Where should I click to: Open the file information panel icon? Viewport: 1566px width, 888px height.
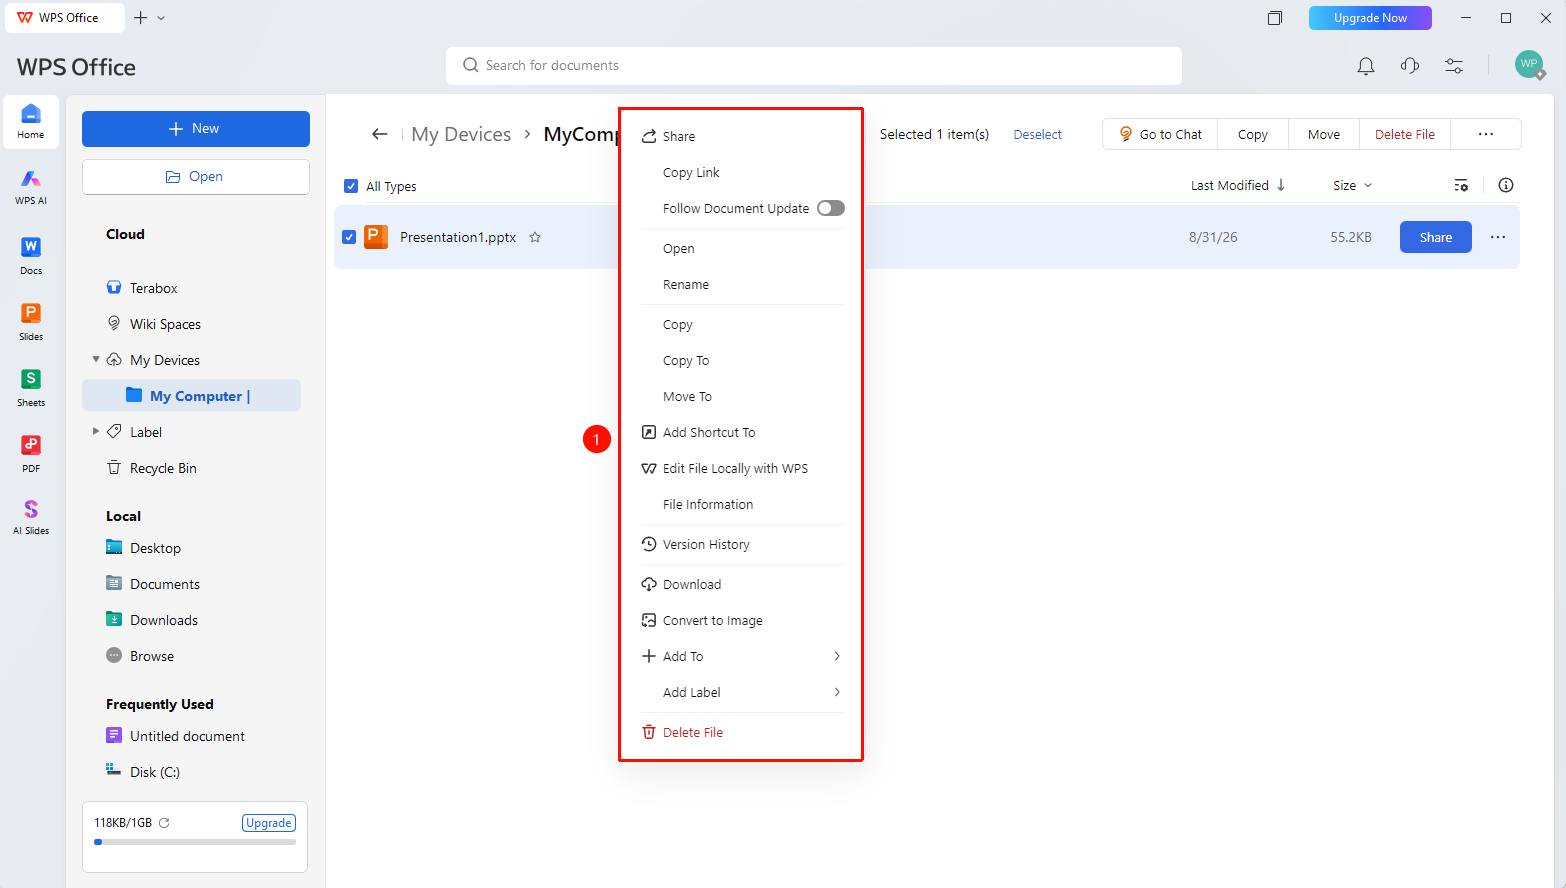1506,185
